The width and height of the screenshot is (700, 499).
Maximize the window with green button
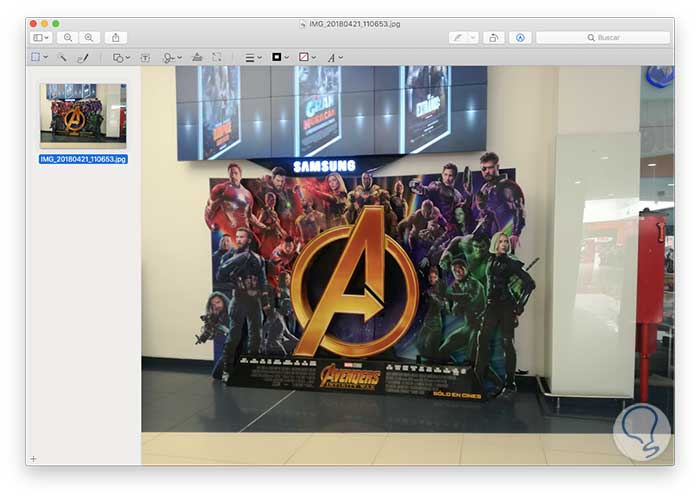coord(56,24)
